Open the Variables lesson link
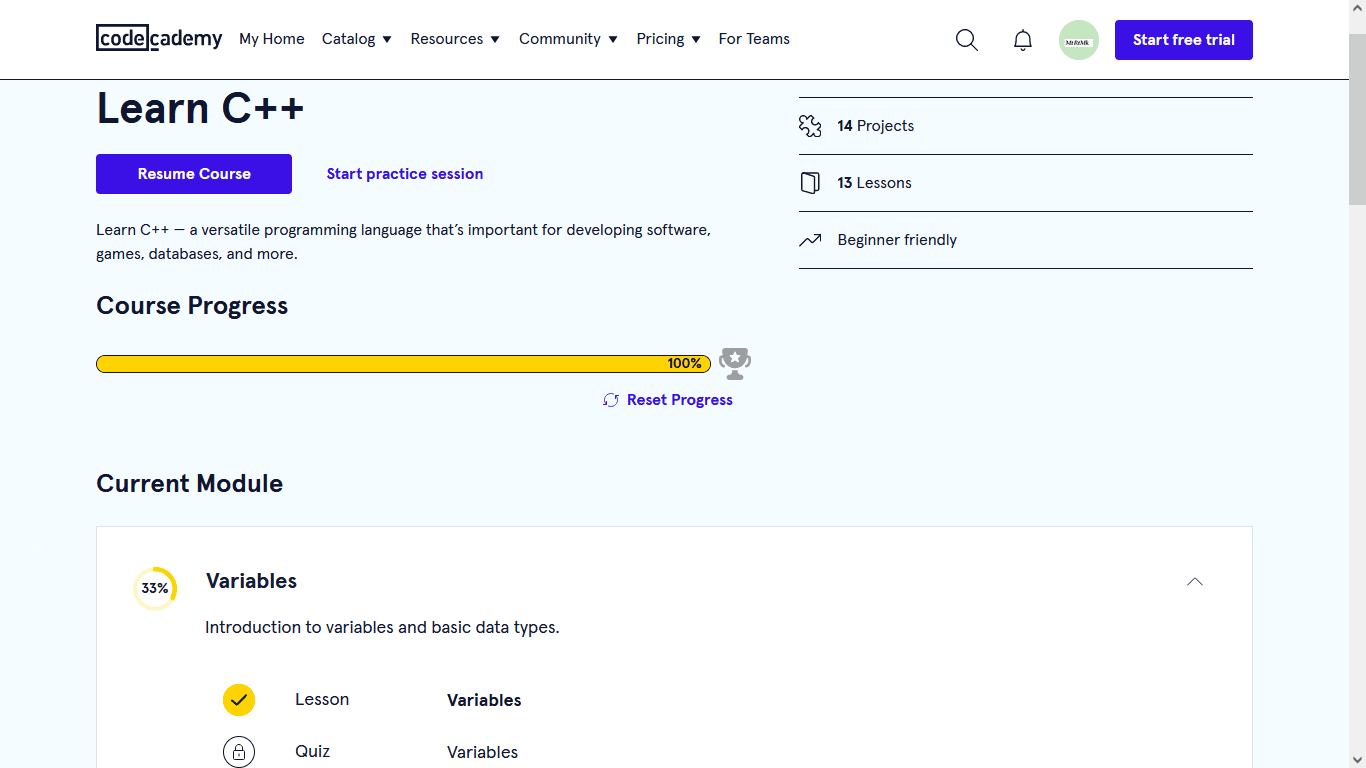Viewport: 1366px width, 768px height. click(x=484, y=700)
